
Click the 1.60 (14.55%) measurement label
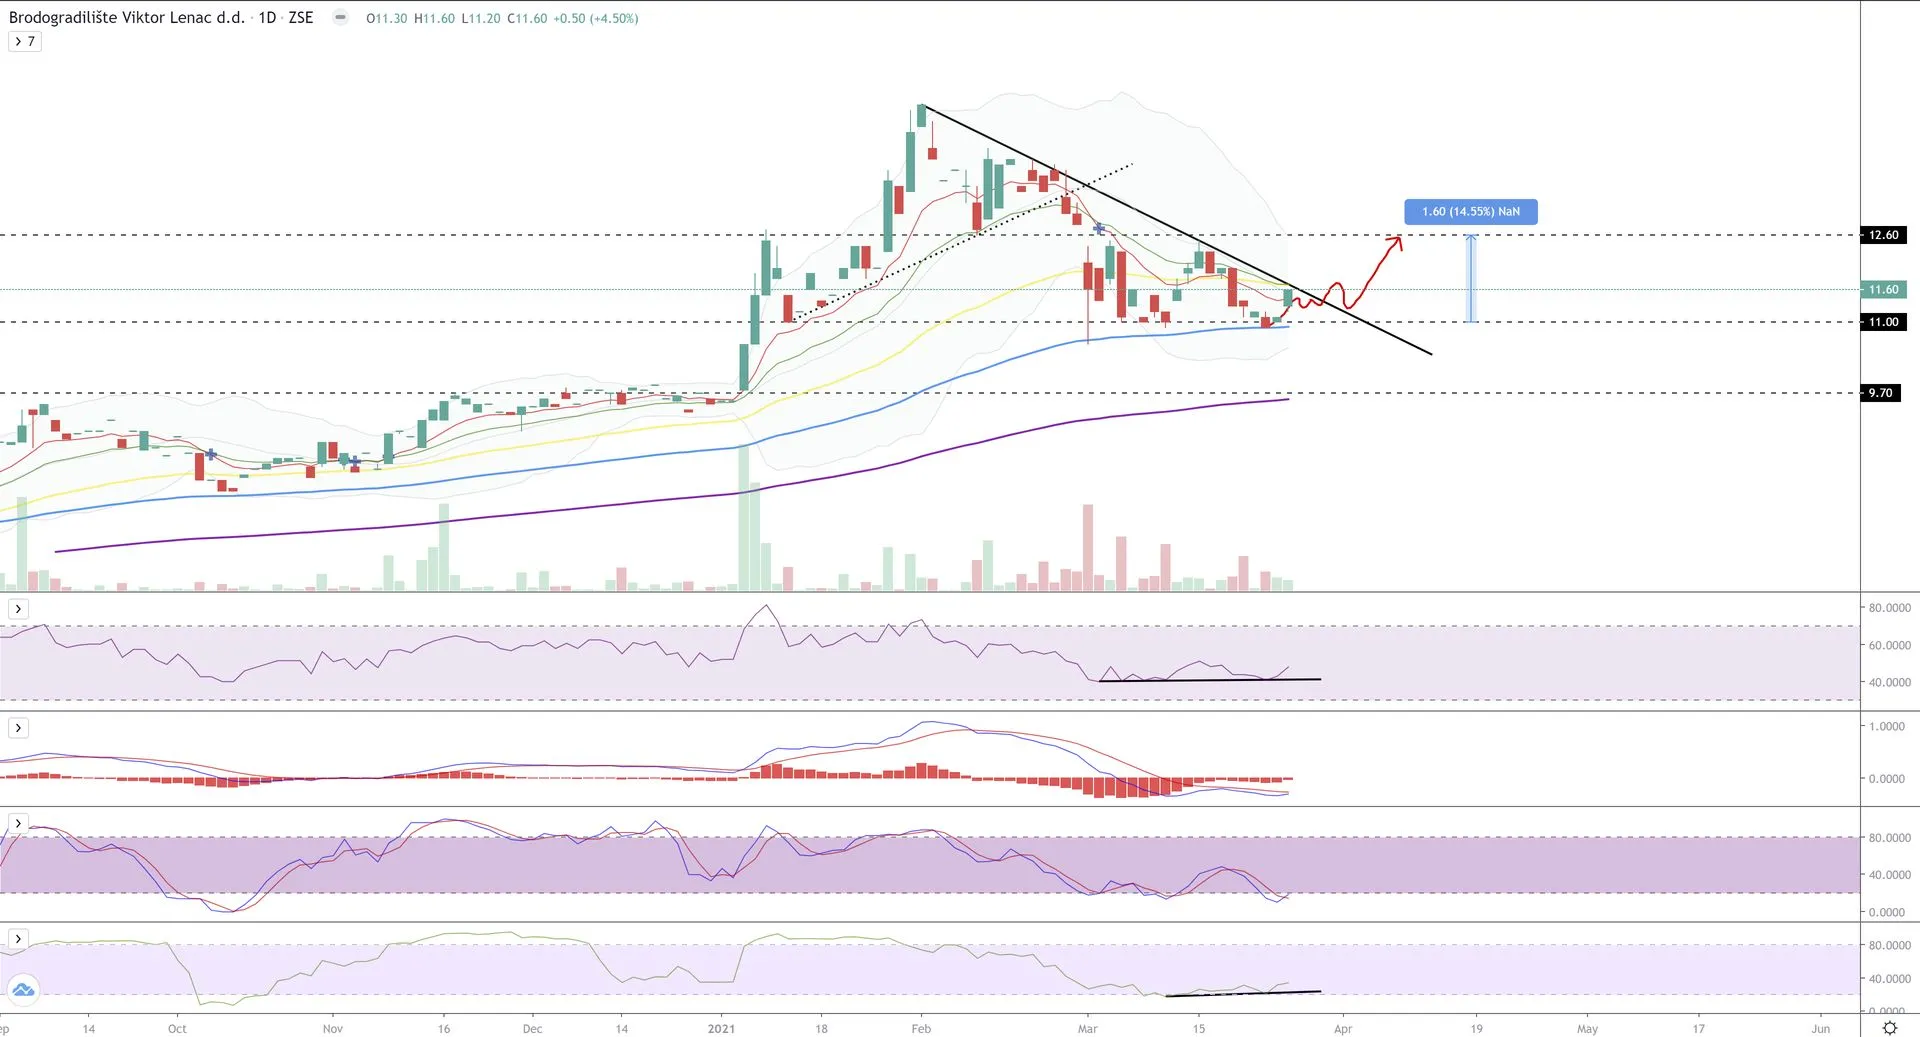coord(1470,212)
